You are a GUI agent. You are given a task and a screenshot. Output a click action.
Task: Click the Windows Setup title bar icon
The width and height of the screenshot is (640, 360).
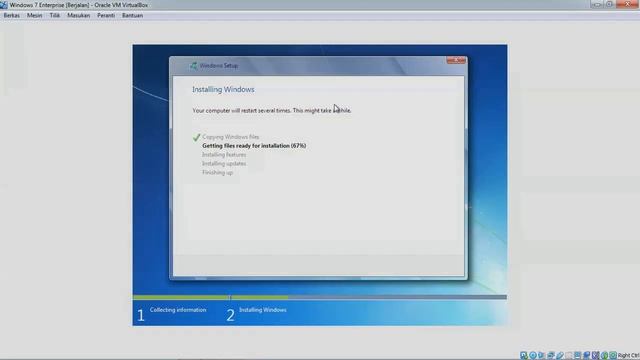point(193,65)
